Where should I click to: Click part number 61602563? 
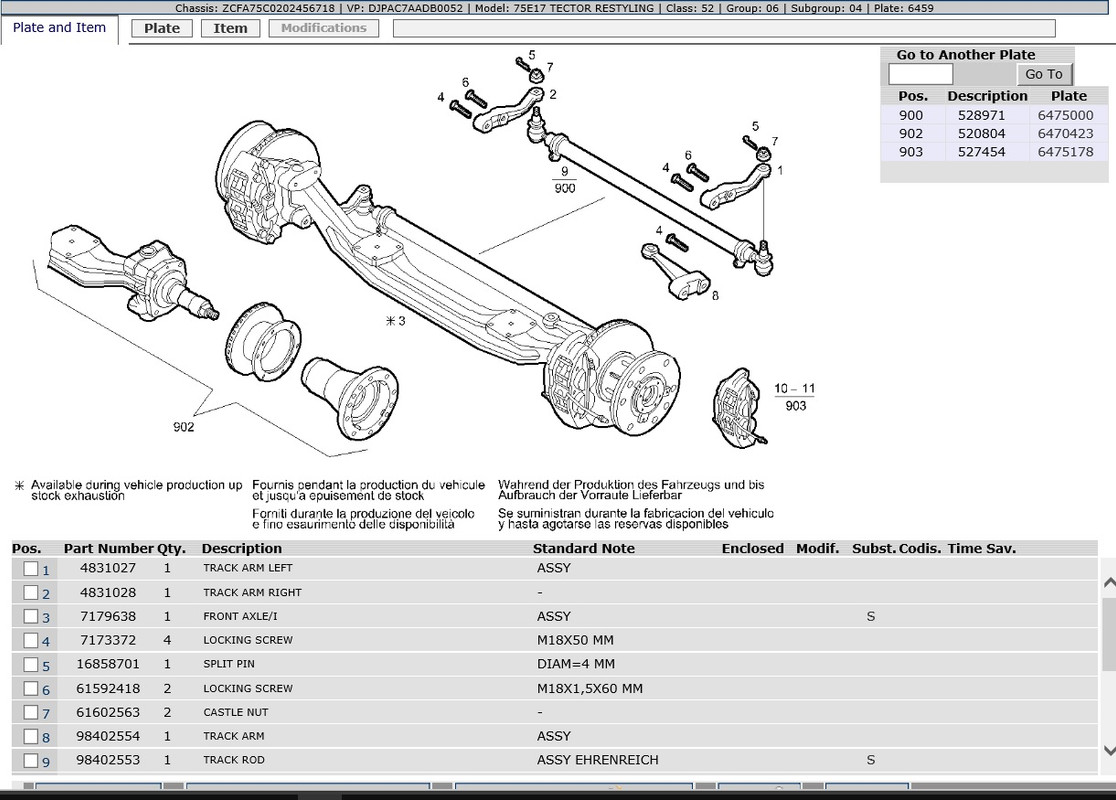tap(108, 712)
